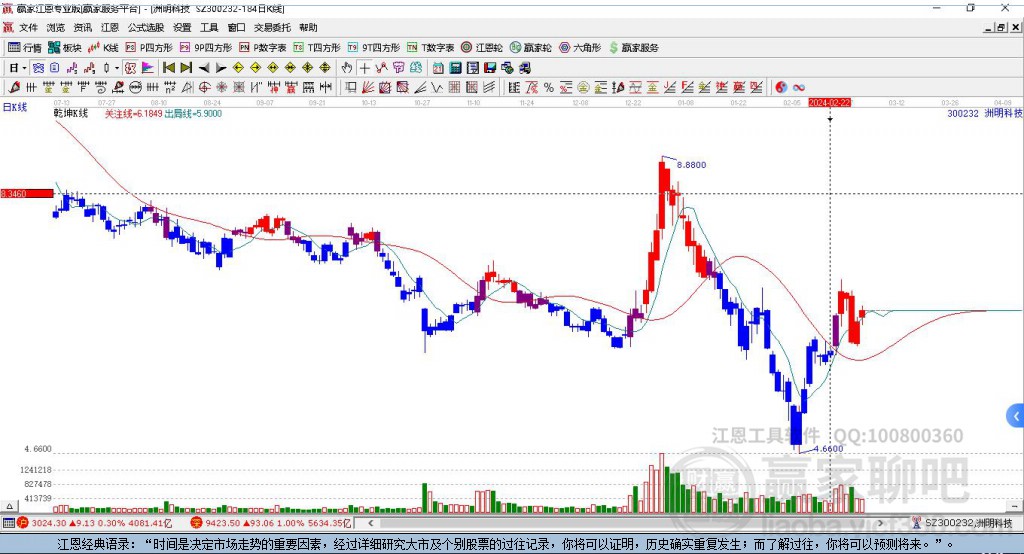
Task: Click the 乾坤K线 indicator label
Action: (x=71, y=114)
